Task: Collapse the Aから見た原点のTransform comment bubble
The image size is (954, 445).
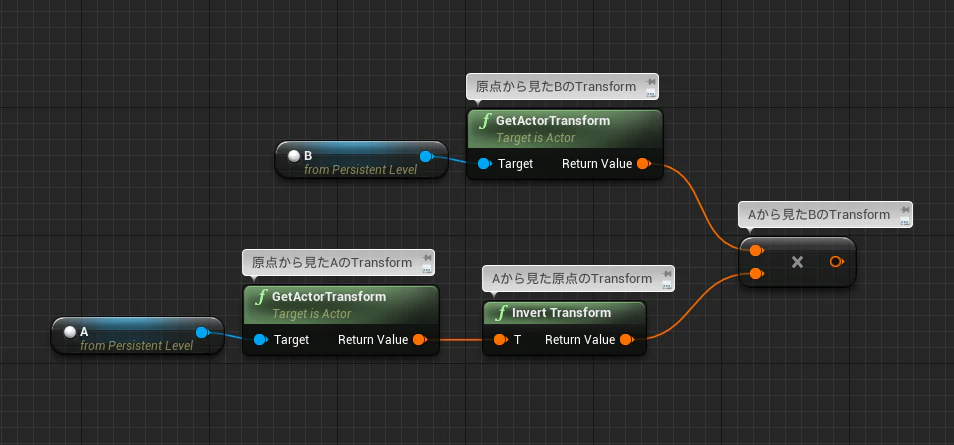Action: point(667,285)
